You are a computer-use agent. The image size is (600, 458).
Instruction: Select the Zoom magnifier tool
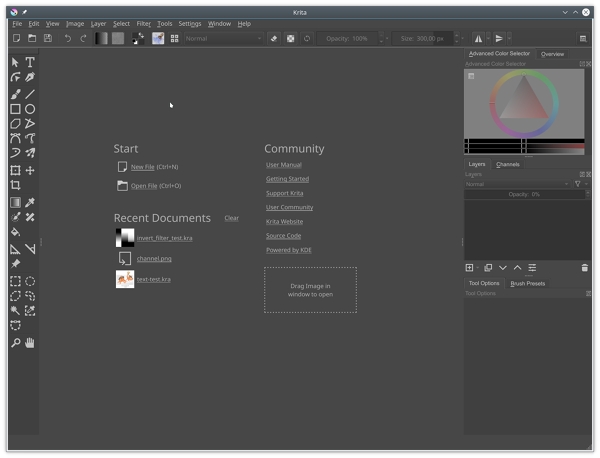tap(15, 343)
